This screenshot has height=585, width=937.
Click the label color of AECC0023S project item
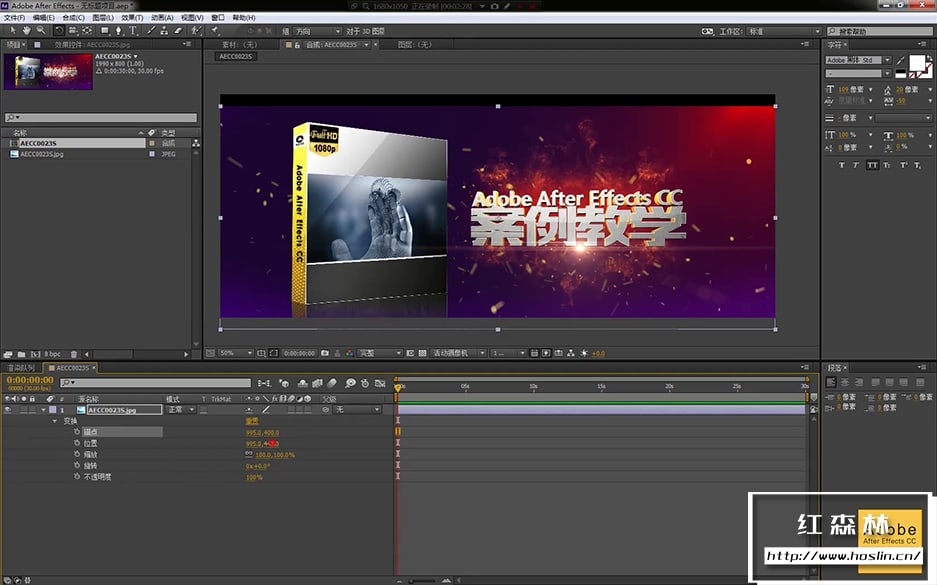152,143
